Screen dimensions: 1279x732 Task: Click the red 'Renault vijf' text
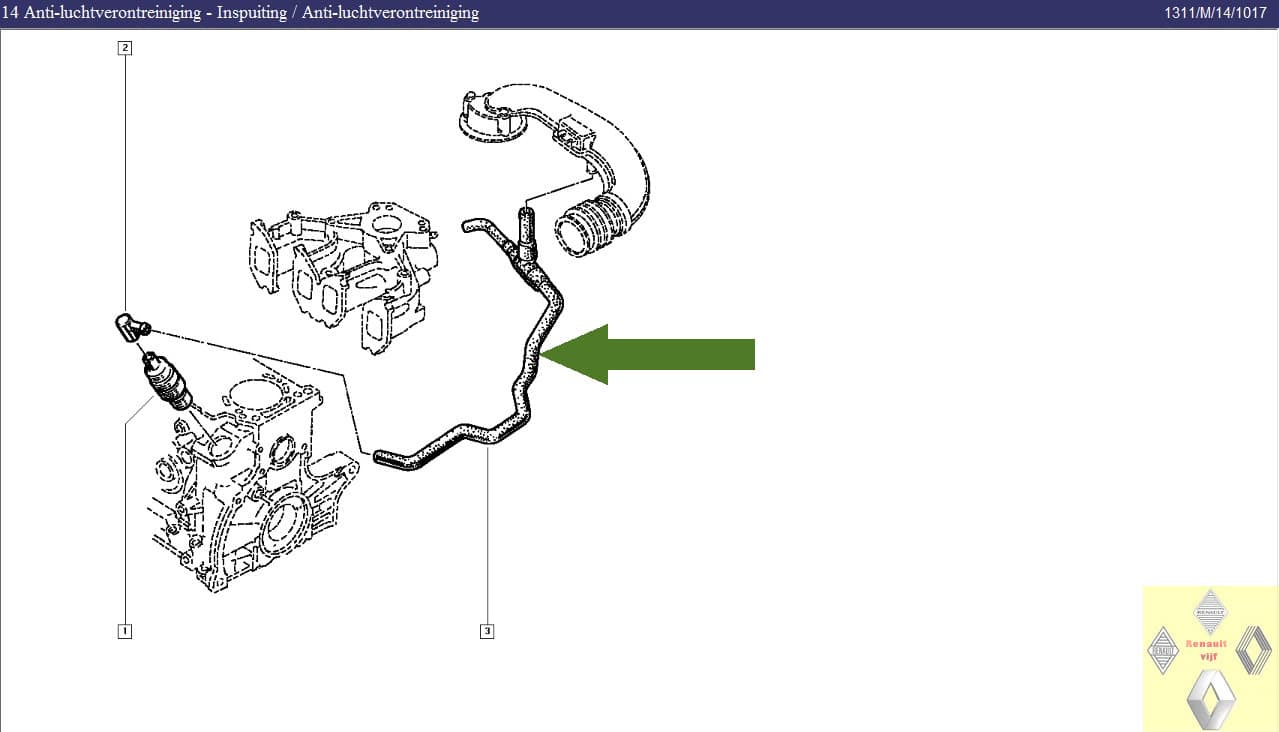tap(1206, 649)
